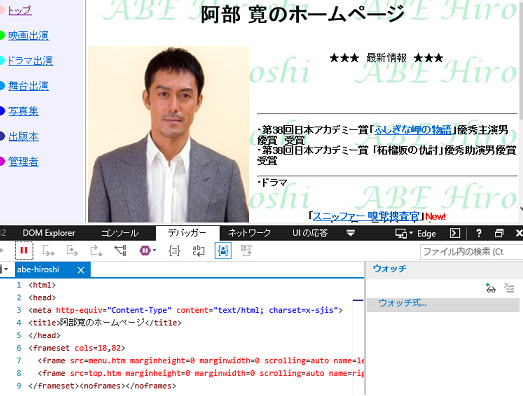Open the 写真集 link
The image size is (523, 396).
pyautogui.click(x=23, y=111)
